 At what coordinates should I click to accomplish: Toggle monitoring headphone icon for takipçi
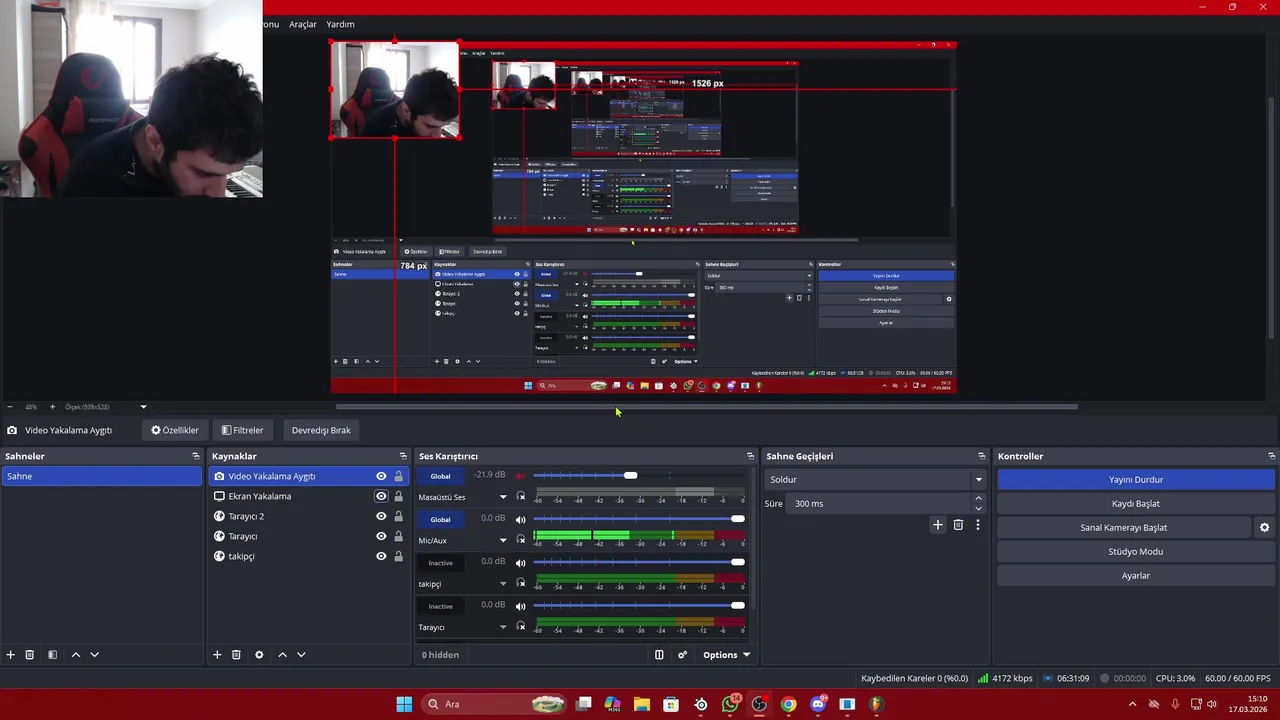coord(520,583)
